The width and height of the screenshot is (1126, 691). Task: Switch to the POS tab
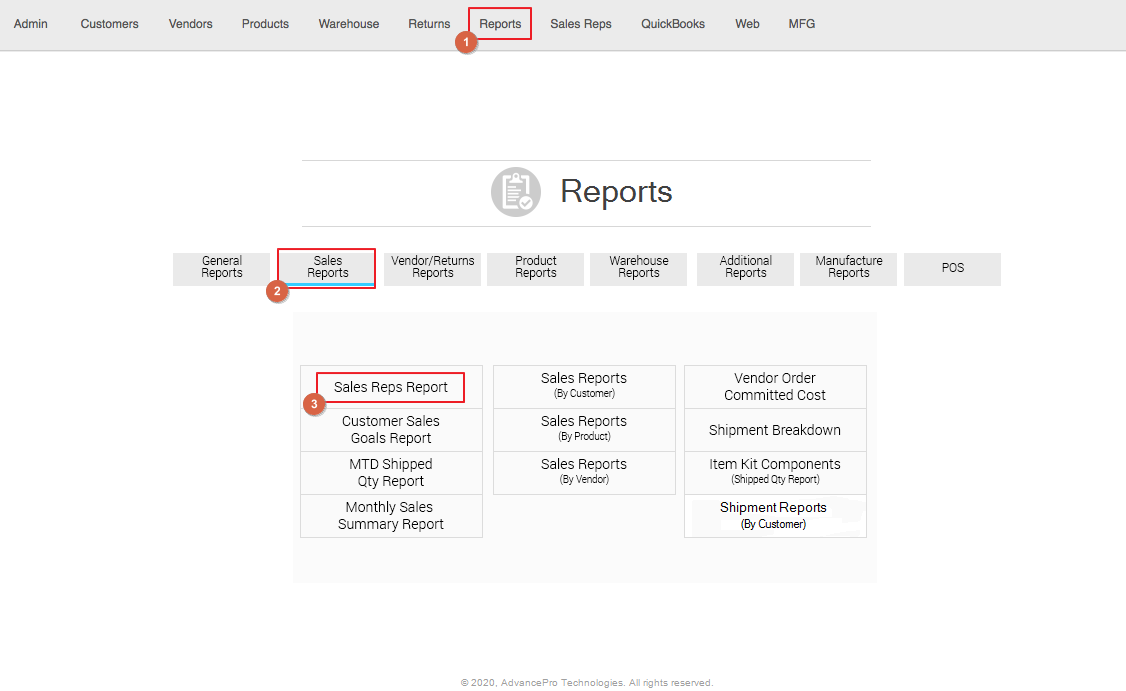click(x=952, y=268)
